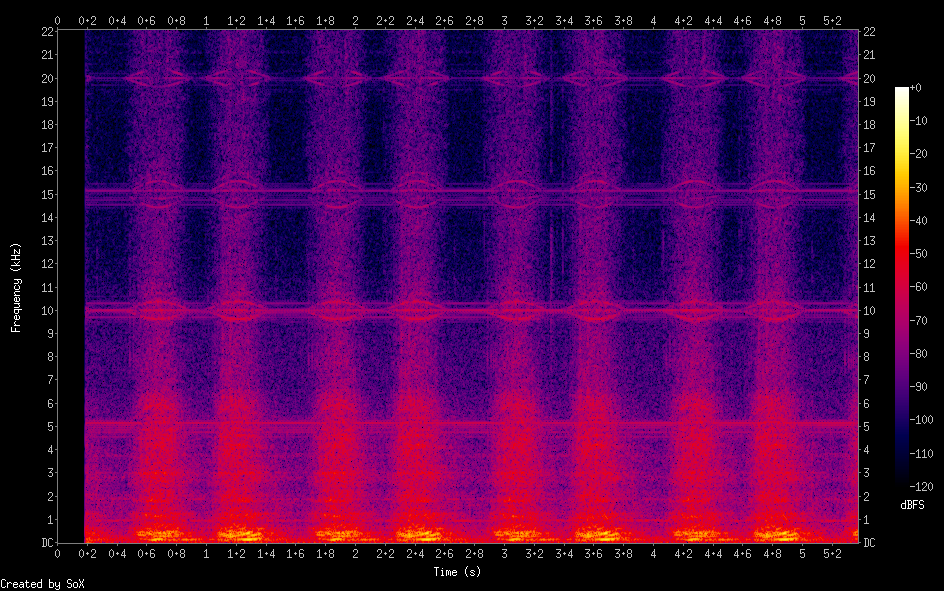Click "DC" on the right frequency axis
This screenshot has height=591, width=944.
click(869, 543)
